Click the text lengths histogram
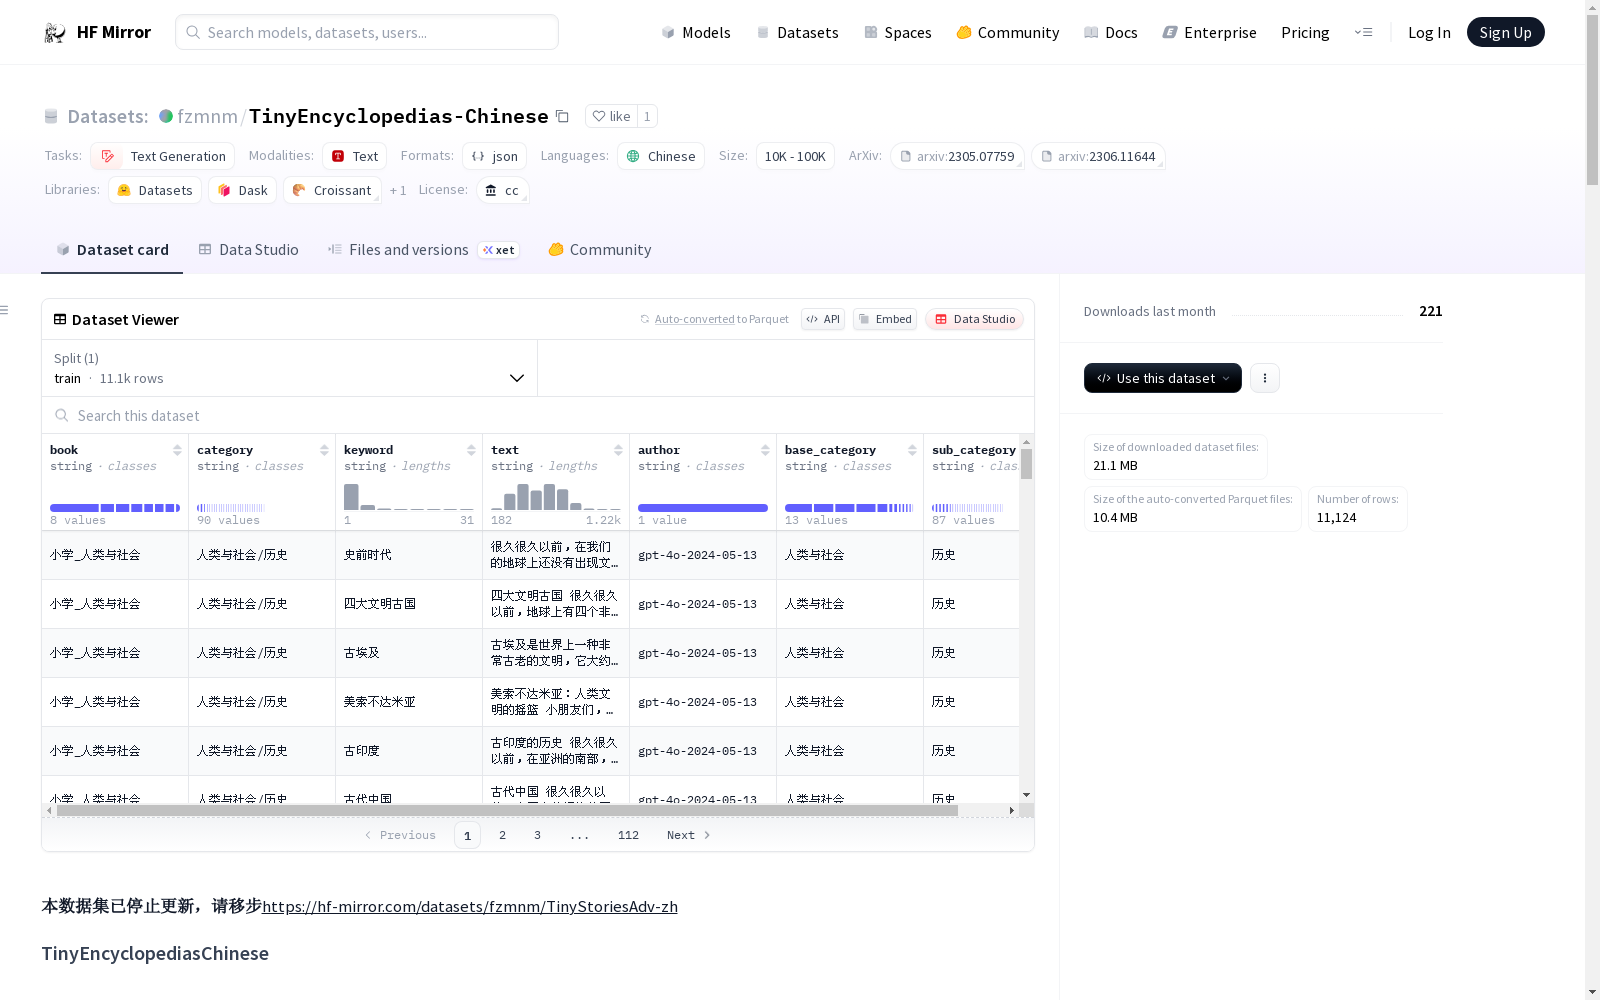This screenshot has height=1000, width=1600. tap(556, 497)
